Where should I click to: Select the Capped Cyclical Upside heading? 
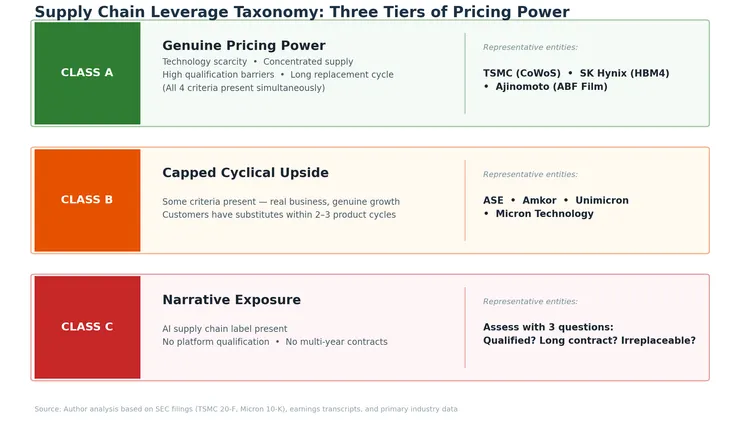(245, 173)
